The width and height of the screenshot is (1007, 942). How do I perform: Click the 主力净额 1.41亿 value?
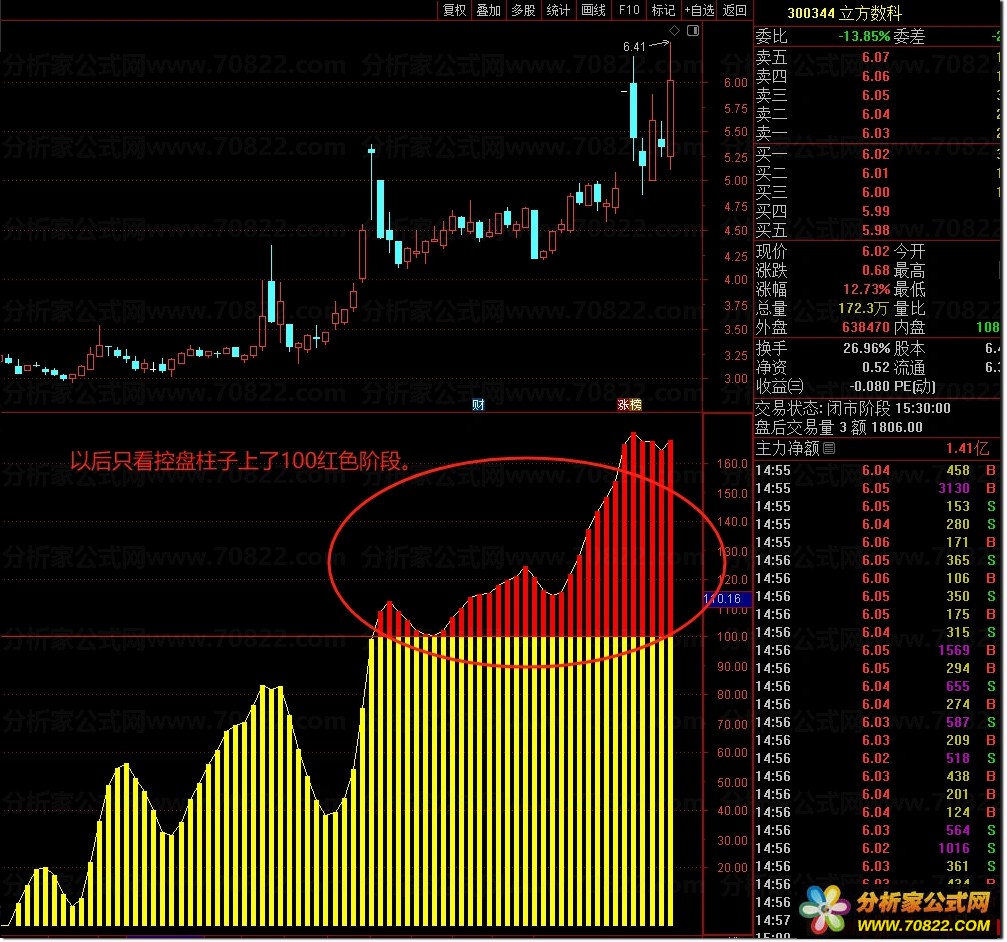click(x=967, y=448)
